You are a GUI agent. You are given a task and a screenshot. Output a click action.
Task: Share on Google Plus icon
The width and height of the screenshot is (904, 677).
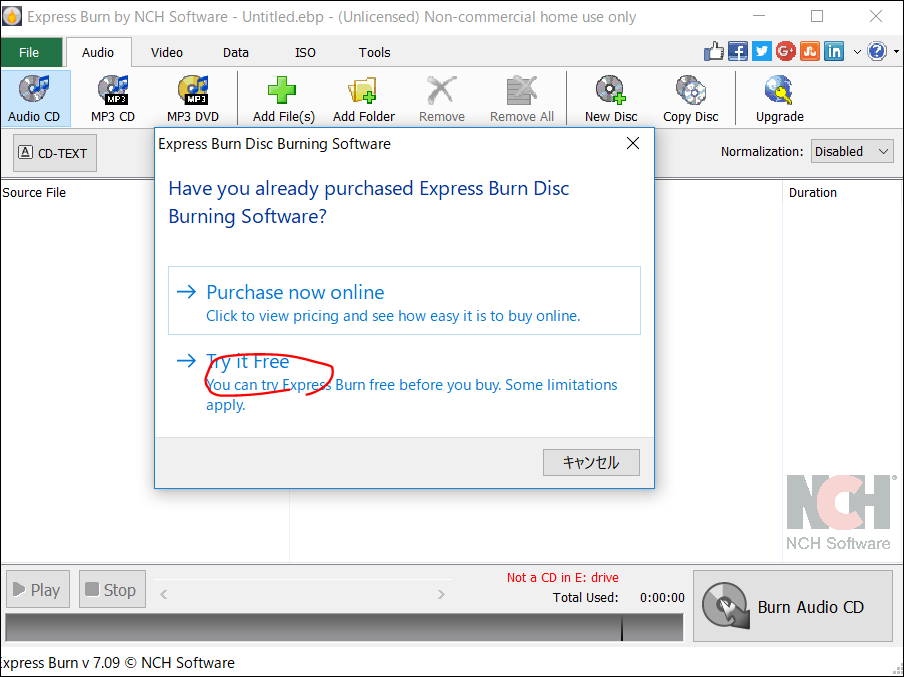pyautogui.click(x=786, y=51)
